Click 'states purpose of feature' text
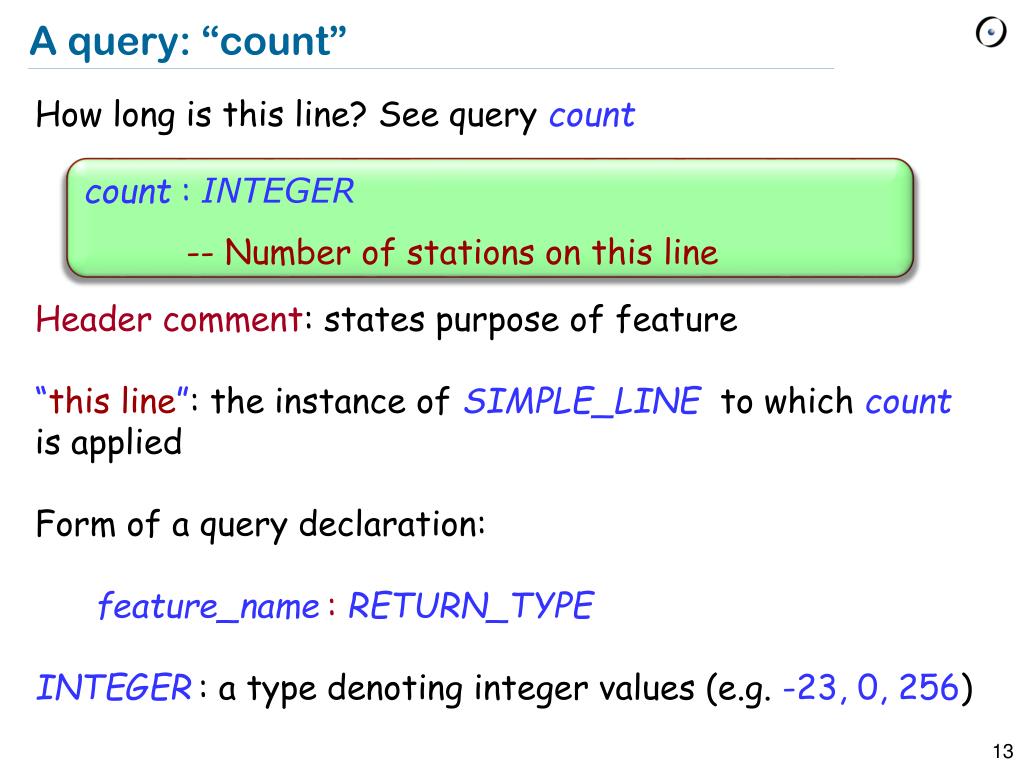The height and width of the screenshot is (768, 1024). [x=530, y=320]
